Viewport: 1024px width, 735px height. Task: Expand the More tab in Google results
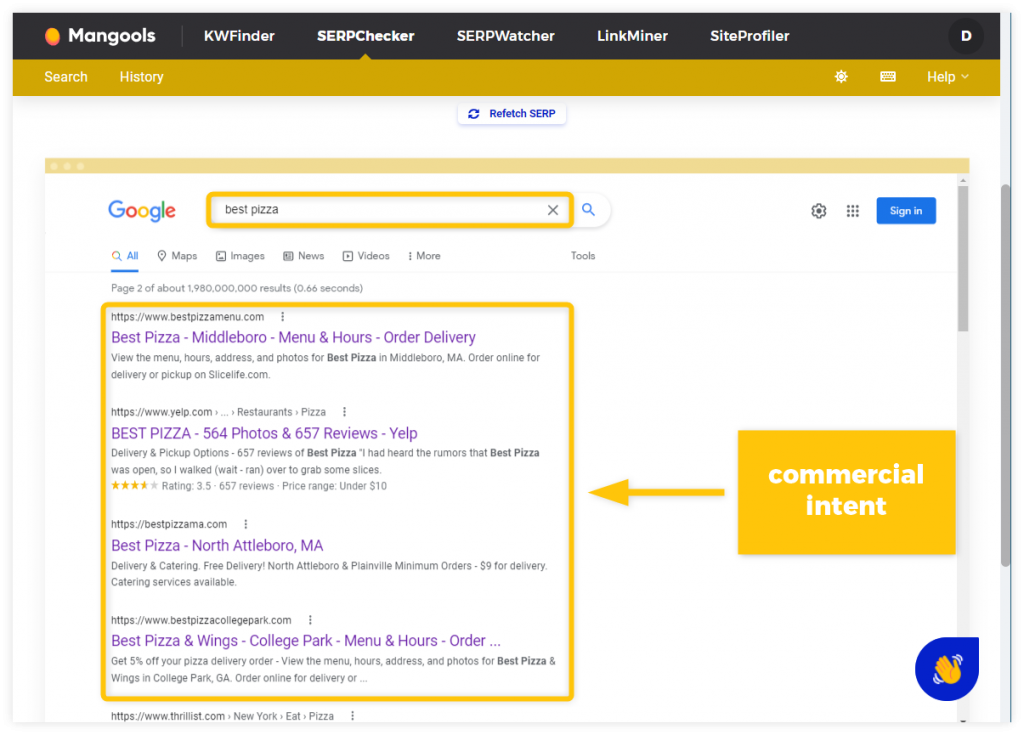pos(423,255)
